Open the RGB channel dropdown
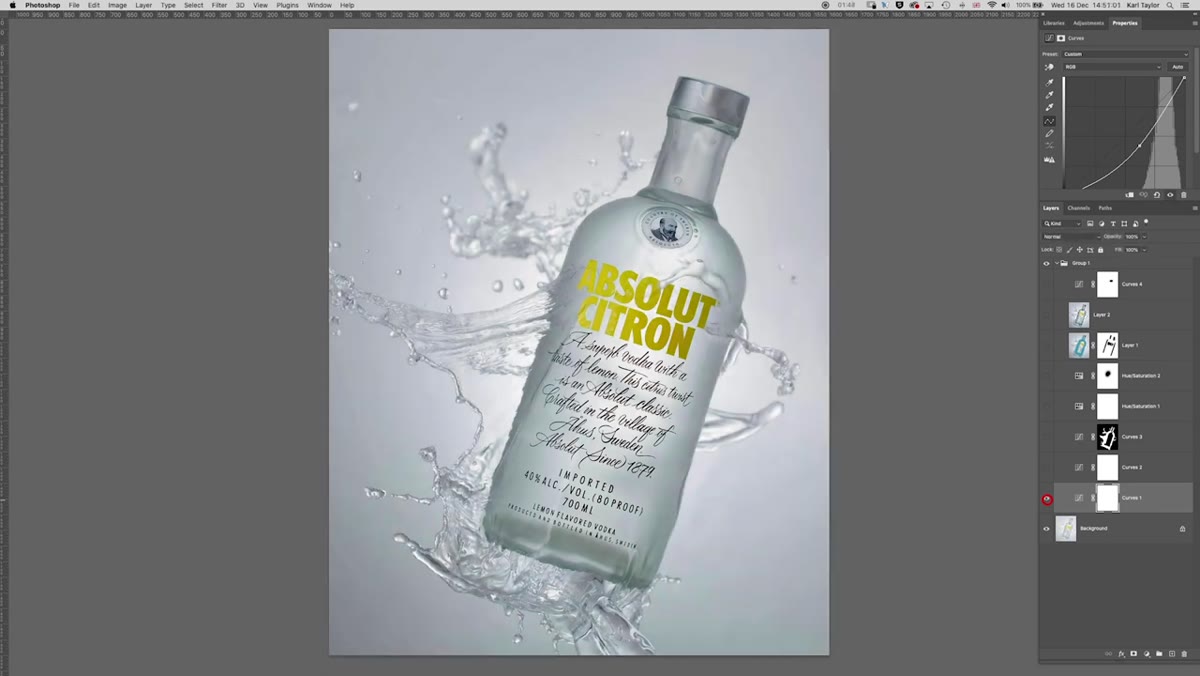Image resolution: width=1200 pixels, height=676 pixels. click(x=1113, y=67)
